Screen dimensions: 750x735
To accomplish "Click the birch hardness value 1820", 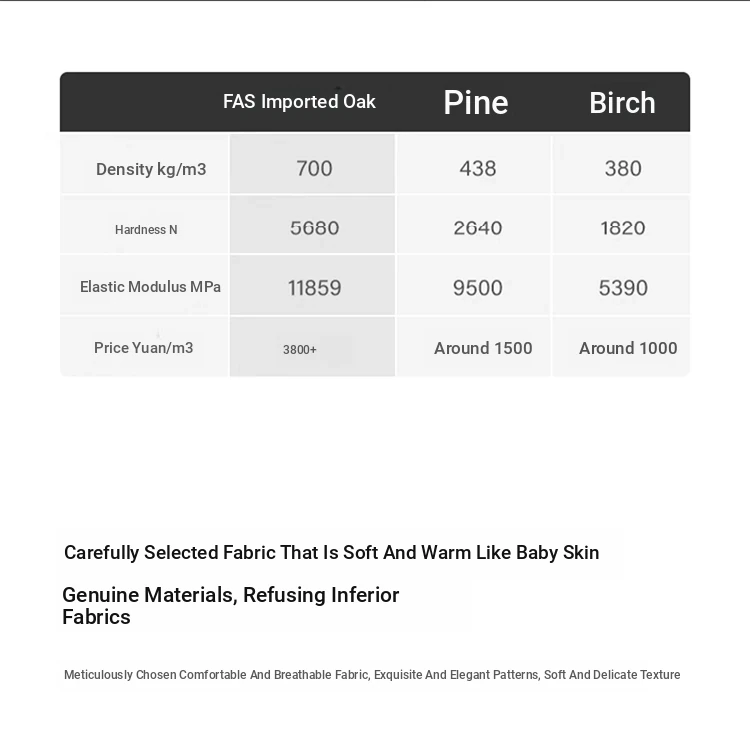I will tap(623, 228).
